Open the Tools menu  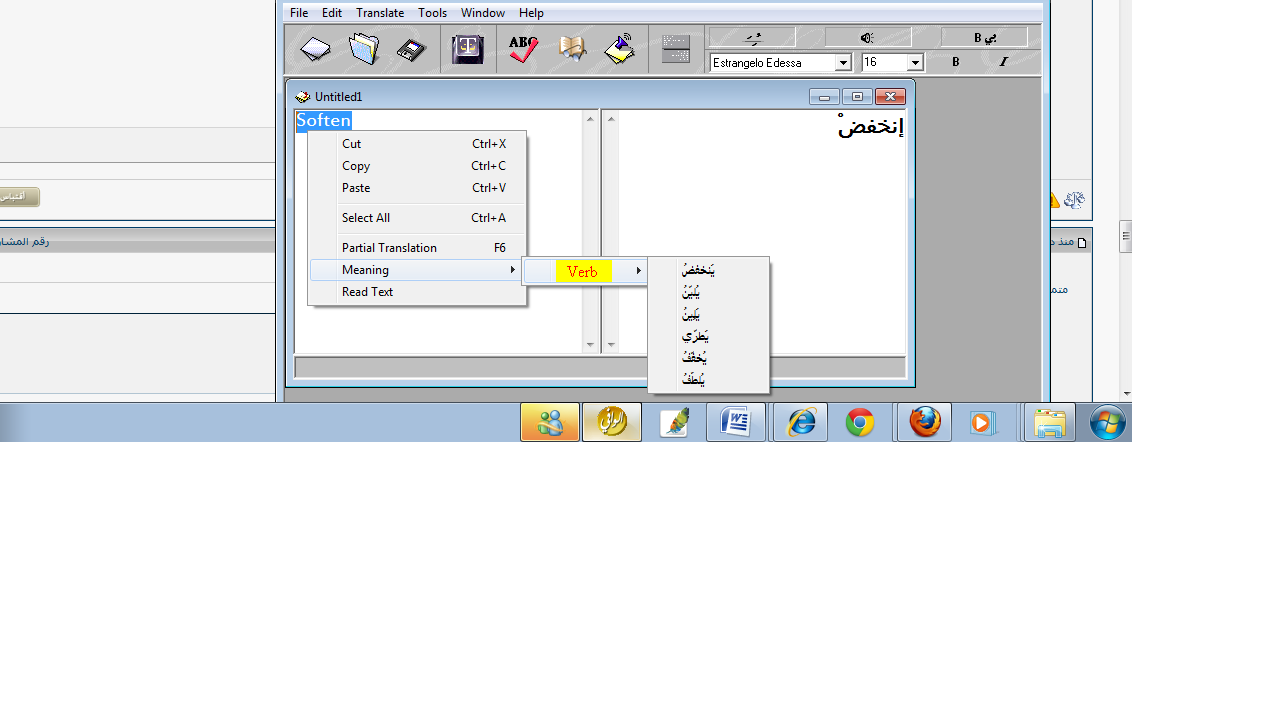pyautogui.click(x=432, y=13)
